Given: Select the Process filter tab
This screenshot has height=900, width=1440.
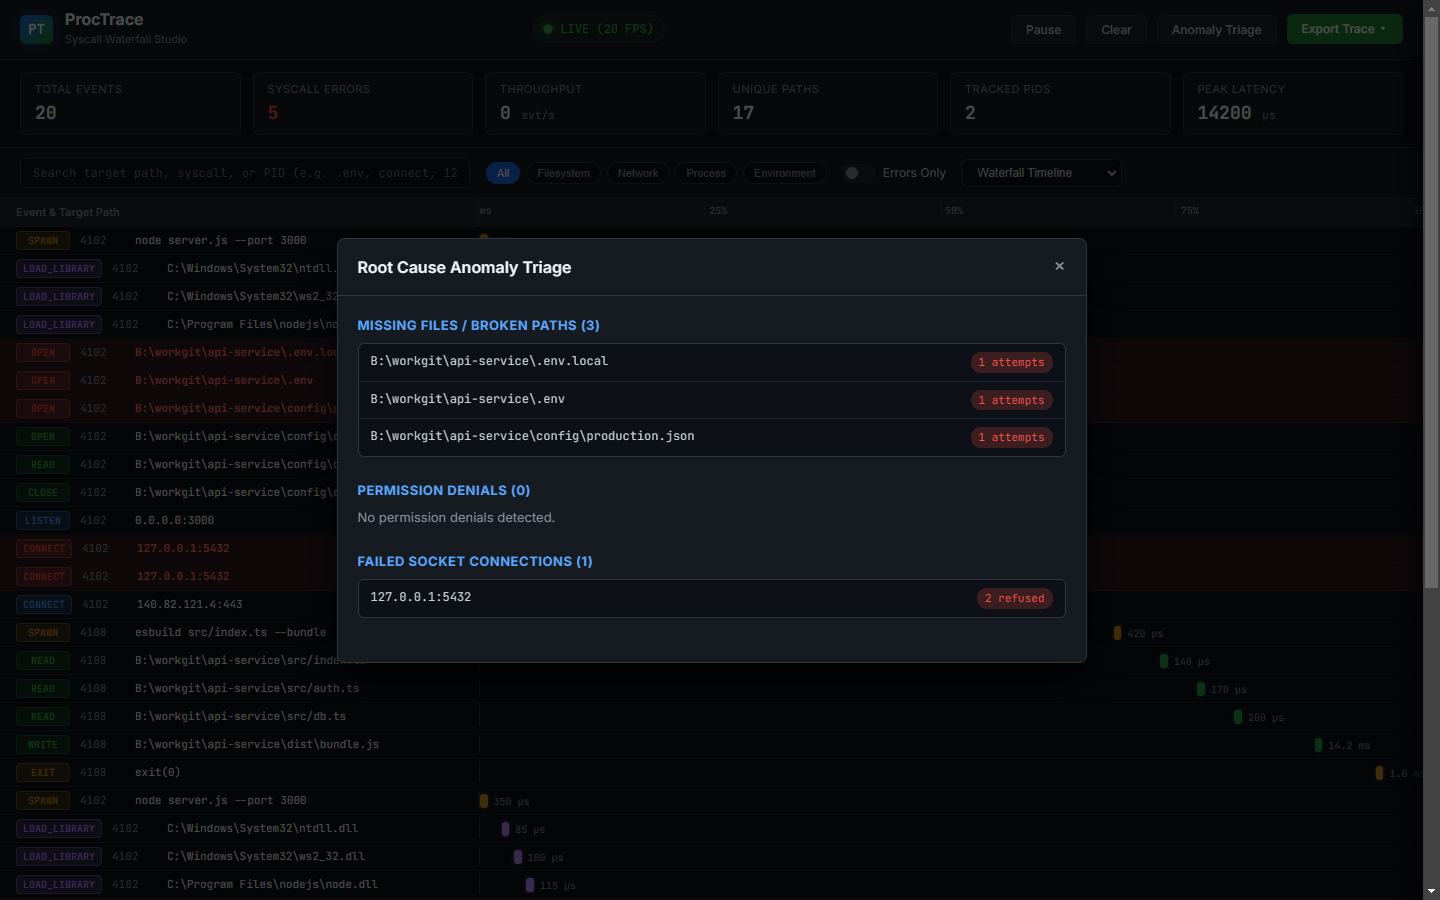Looking at the screenshot, I should coord(706,173).
